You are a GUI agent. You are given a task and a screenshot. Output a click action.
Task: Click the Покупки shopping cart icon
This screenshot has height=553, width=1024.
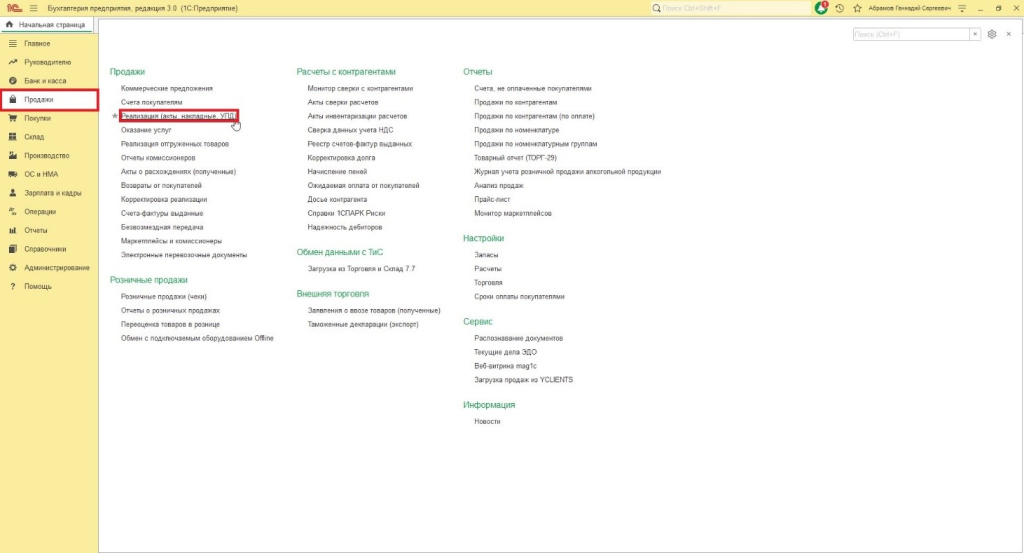click(x=12, y=118)
